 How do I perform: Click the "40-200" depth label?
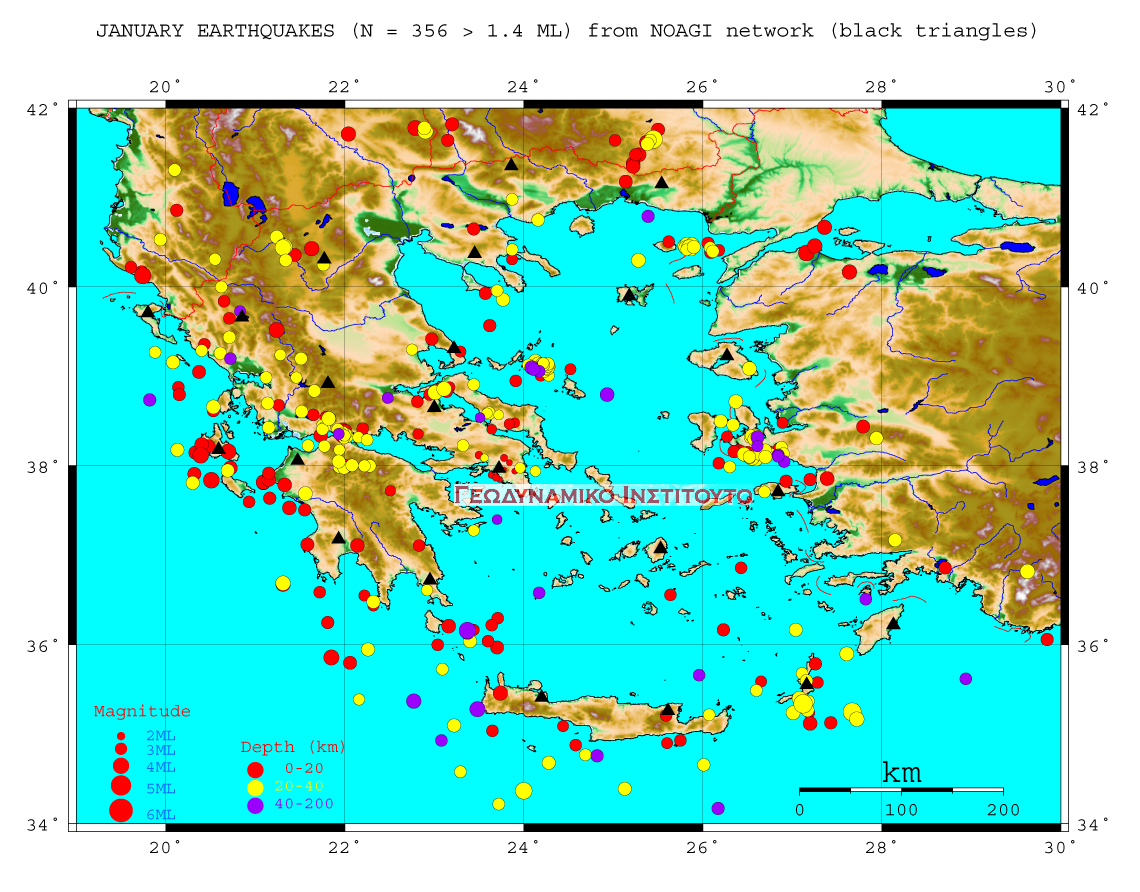[304, 803]
